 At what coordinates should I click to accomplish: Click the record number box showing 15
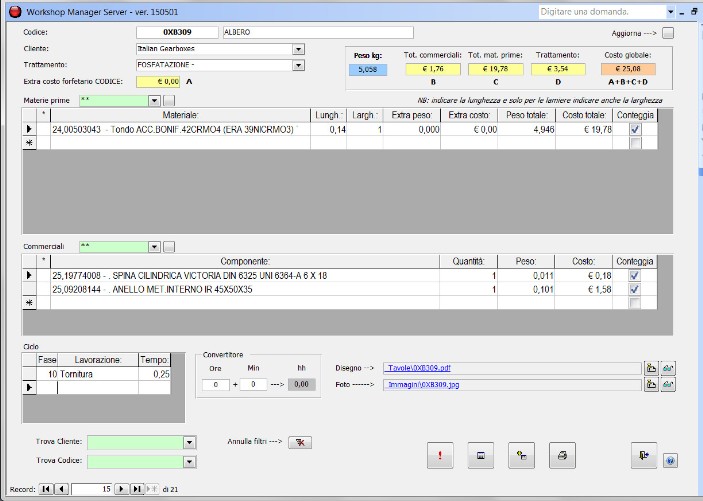coord(91,489)
